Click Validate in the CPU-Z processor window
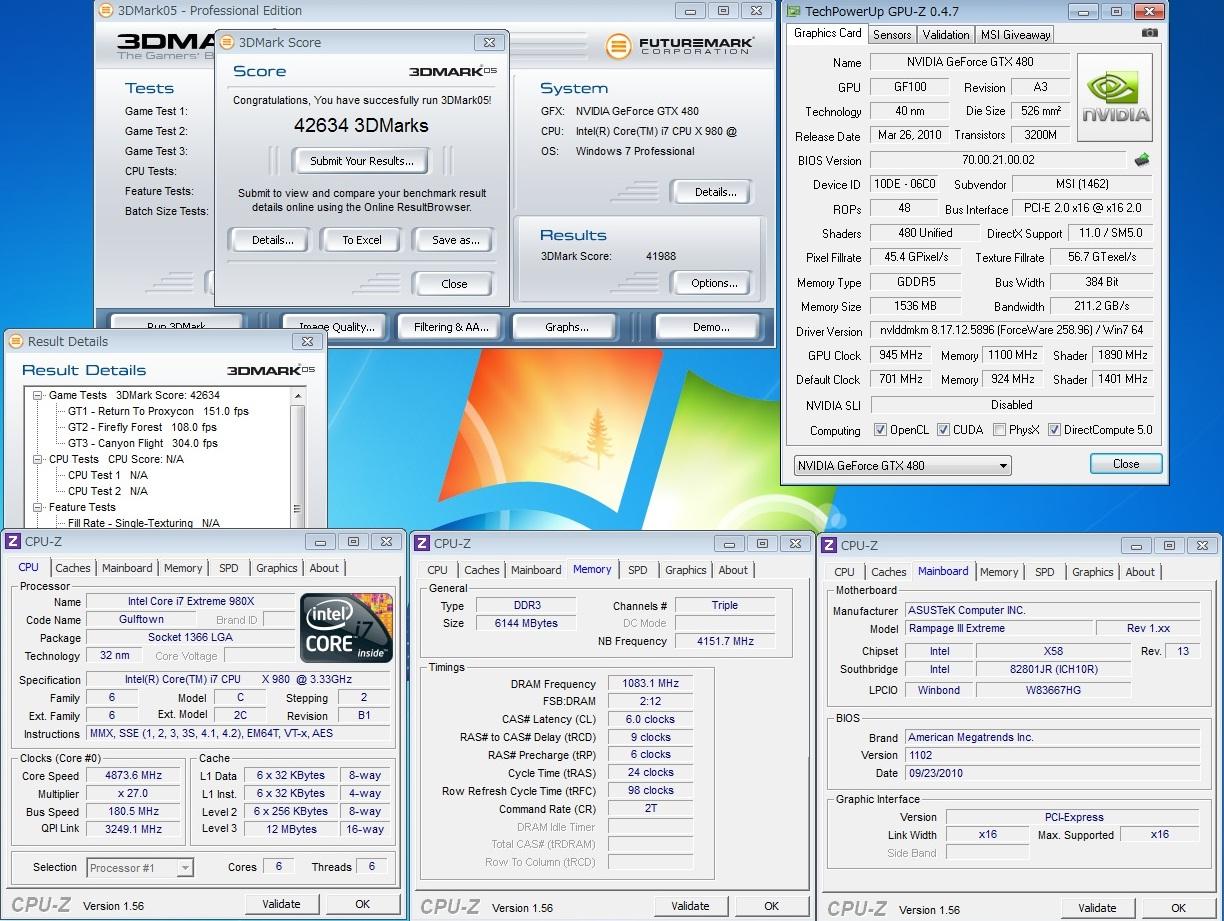This screenshot has height=921, width=1224. tap(281, 904)
